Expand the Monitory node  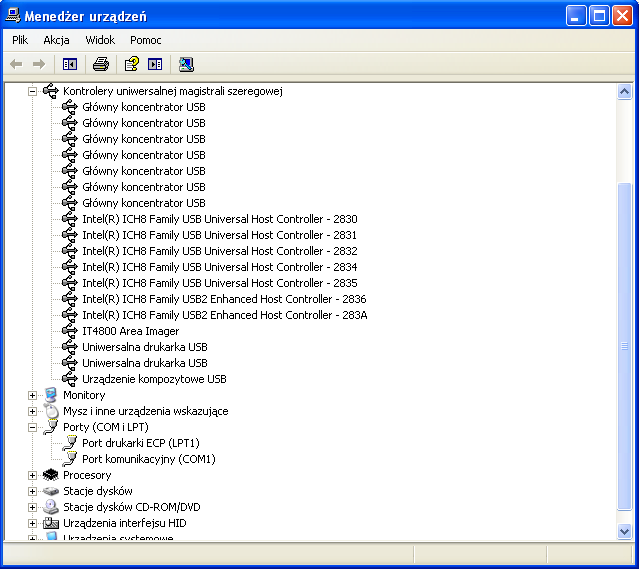click(32, 395)
